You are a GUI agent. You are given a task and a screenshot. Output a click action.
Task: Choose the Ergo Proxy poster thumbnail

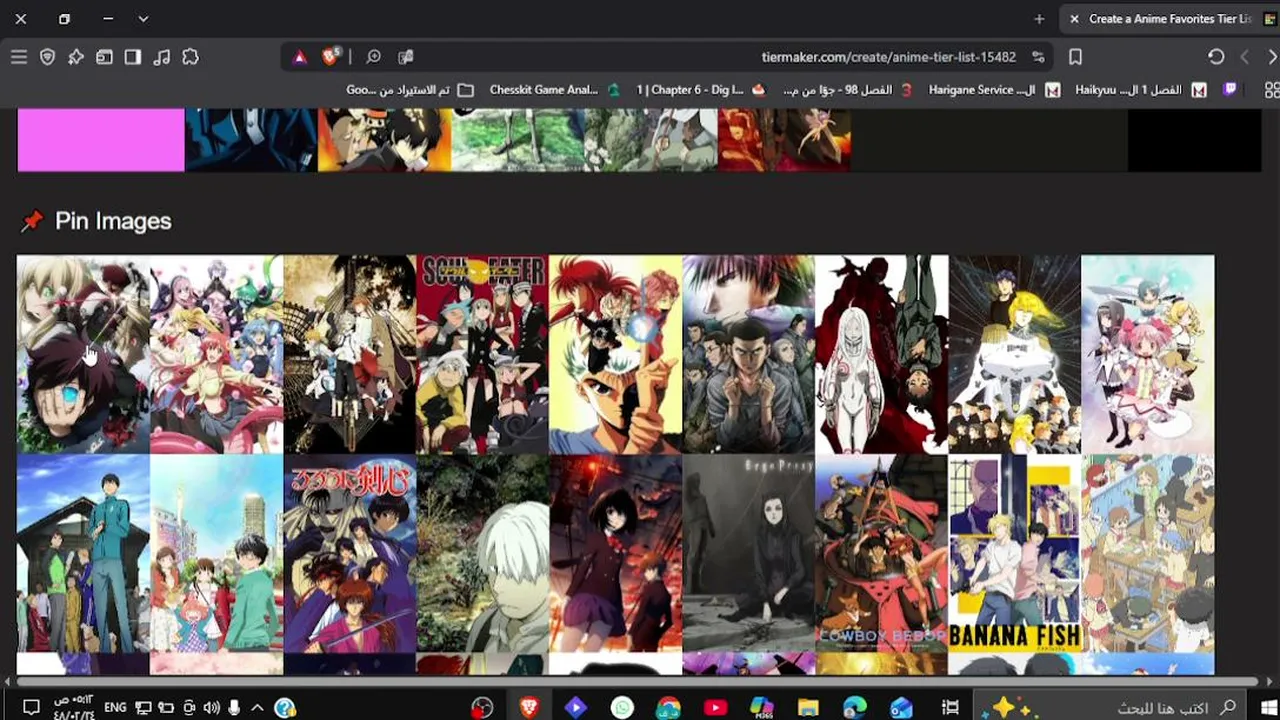[x=748, y=552]
